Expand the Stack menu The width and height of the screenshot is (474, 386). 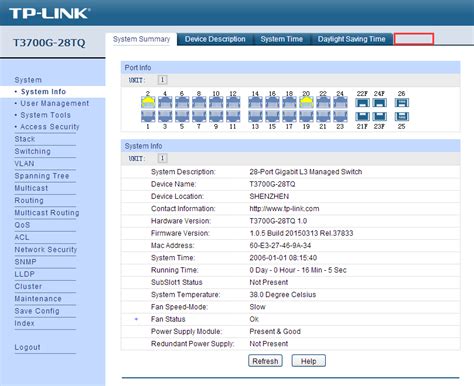pos(25,139)
